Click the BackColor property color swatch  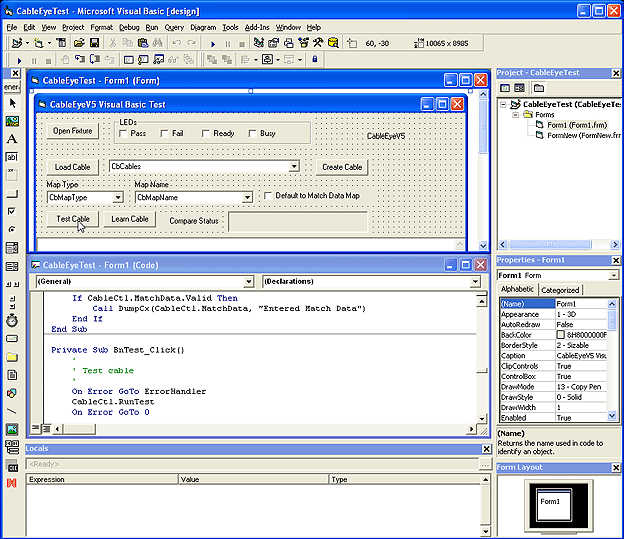(561, 333)
